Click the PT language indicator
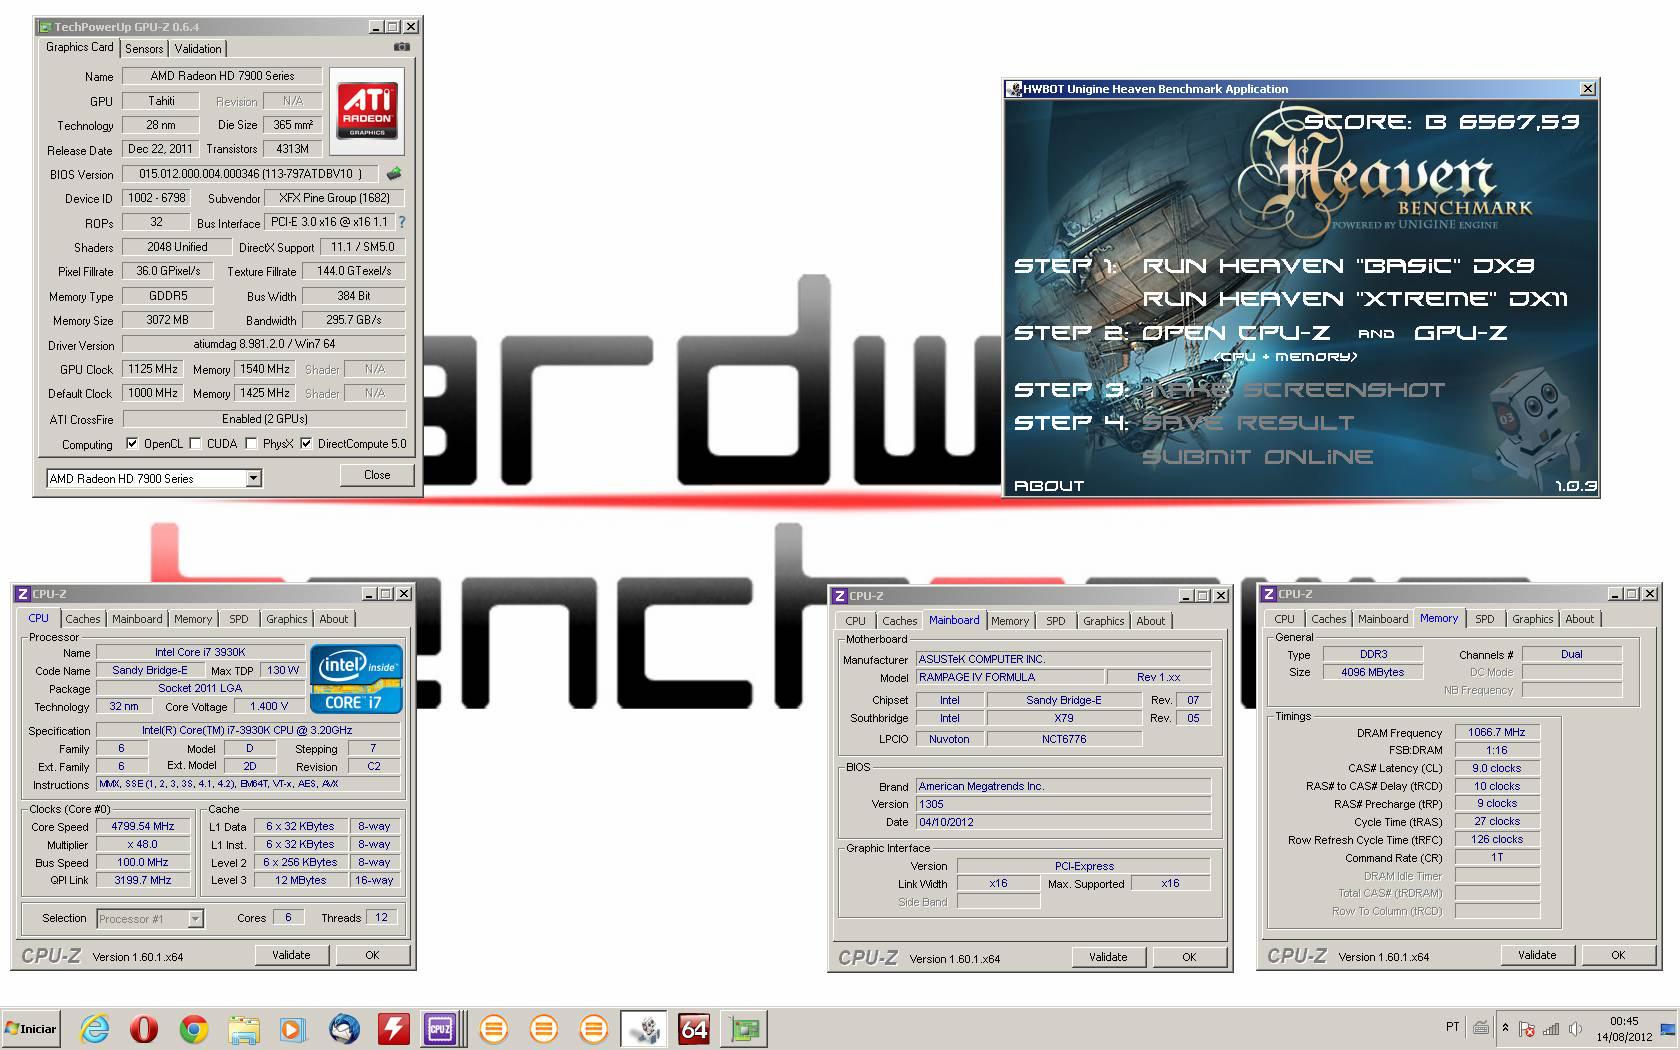 click(x=1452, y=1027)
